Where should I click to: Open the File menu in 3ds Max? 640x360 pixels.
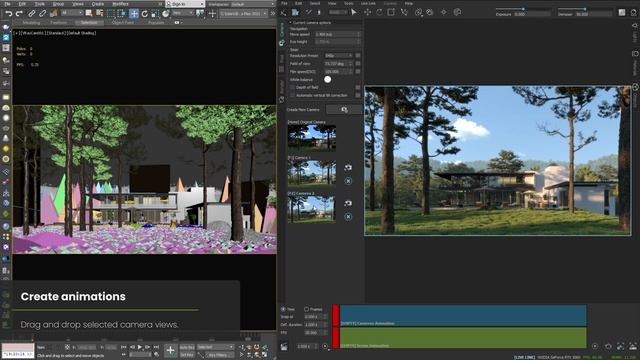pyautogui.click(x=7, y=4)
